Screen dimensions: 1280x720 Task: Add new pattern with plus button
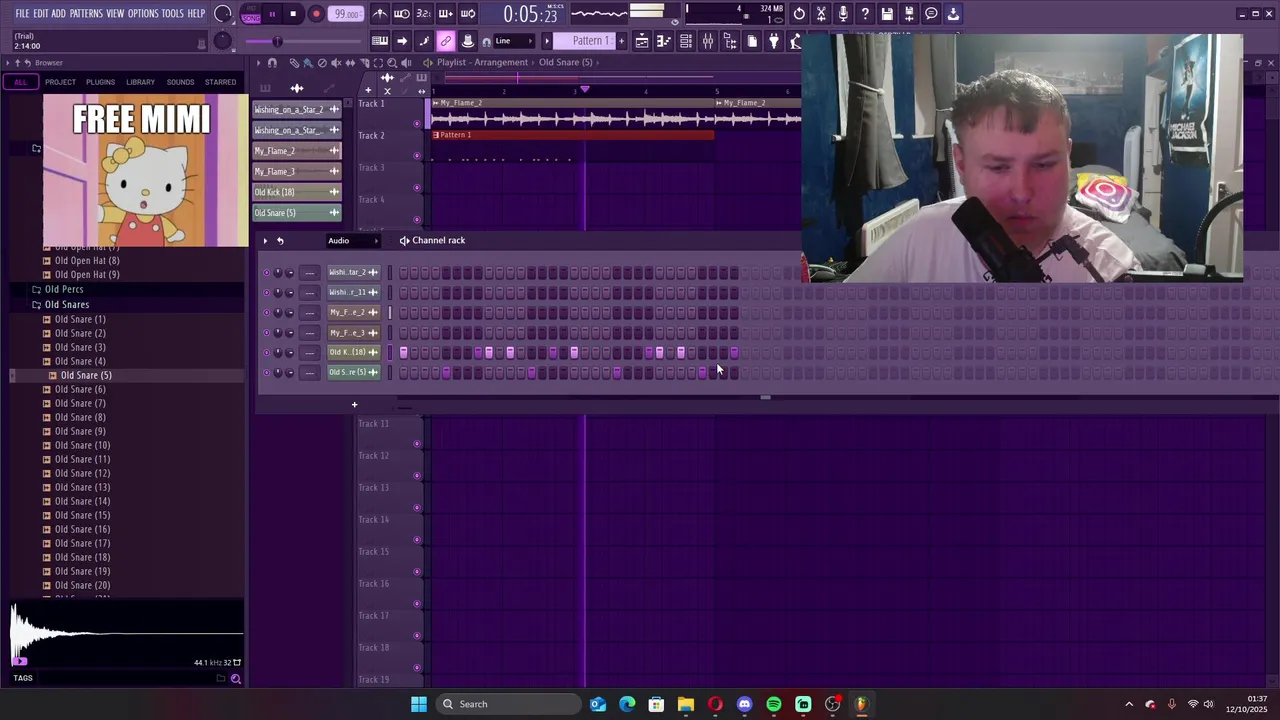click(621, 41)
